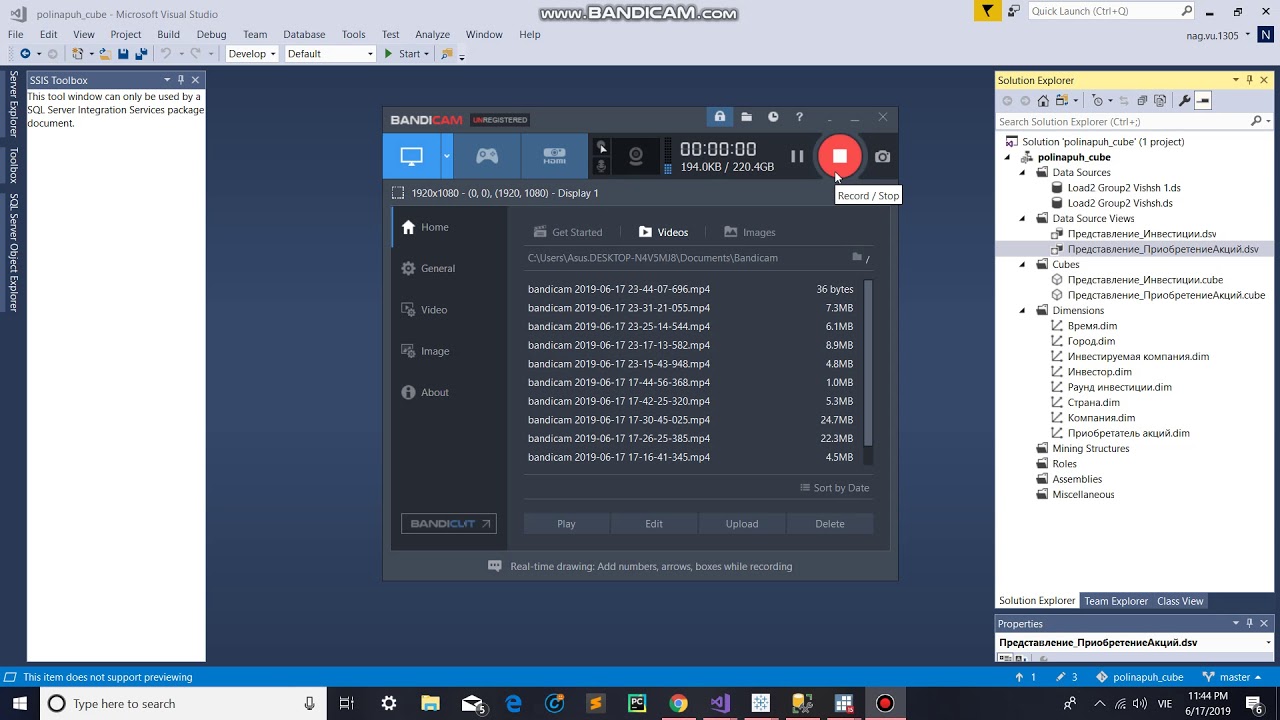Open screen recording mode dropdown arrow
The width and height of the screenshot is (1280, 720).
(x=447, y=156)
